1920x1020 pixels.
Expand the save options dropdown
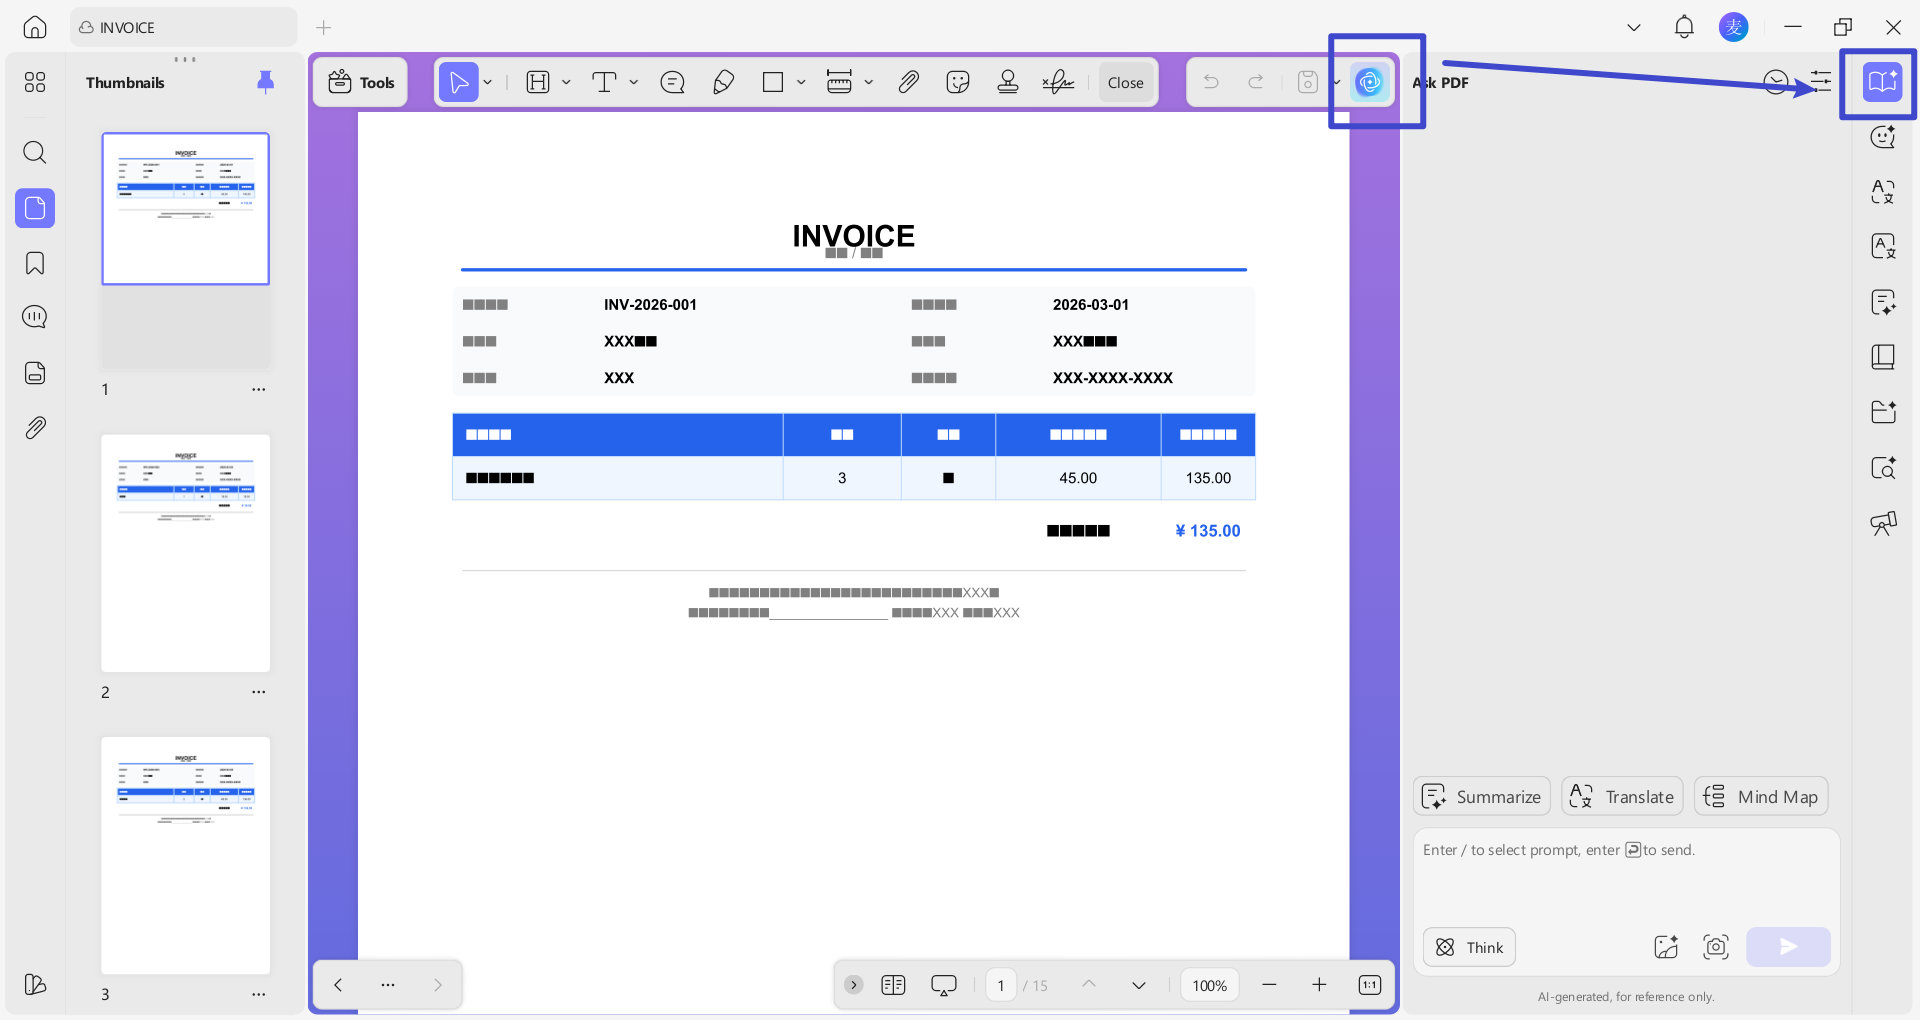coord(1336,82)
